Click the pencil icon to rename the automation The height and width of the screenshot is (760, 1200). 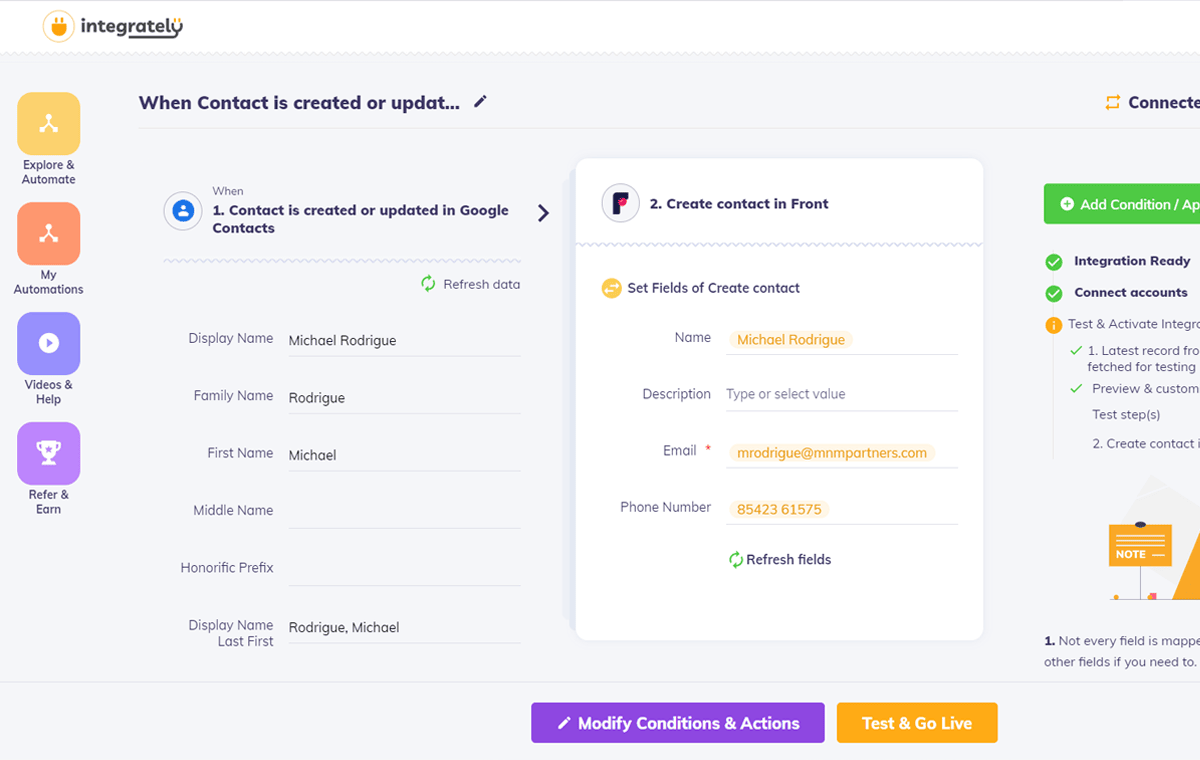coord(480,101)
